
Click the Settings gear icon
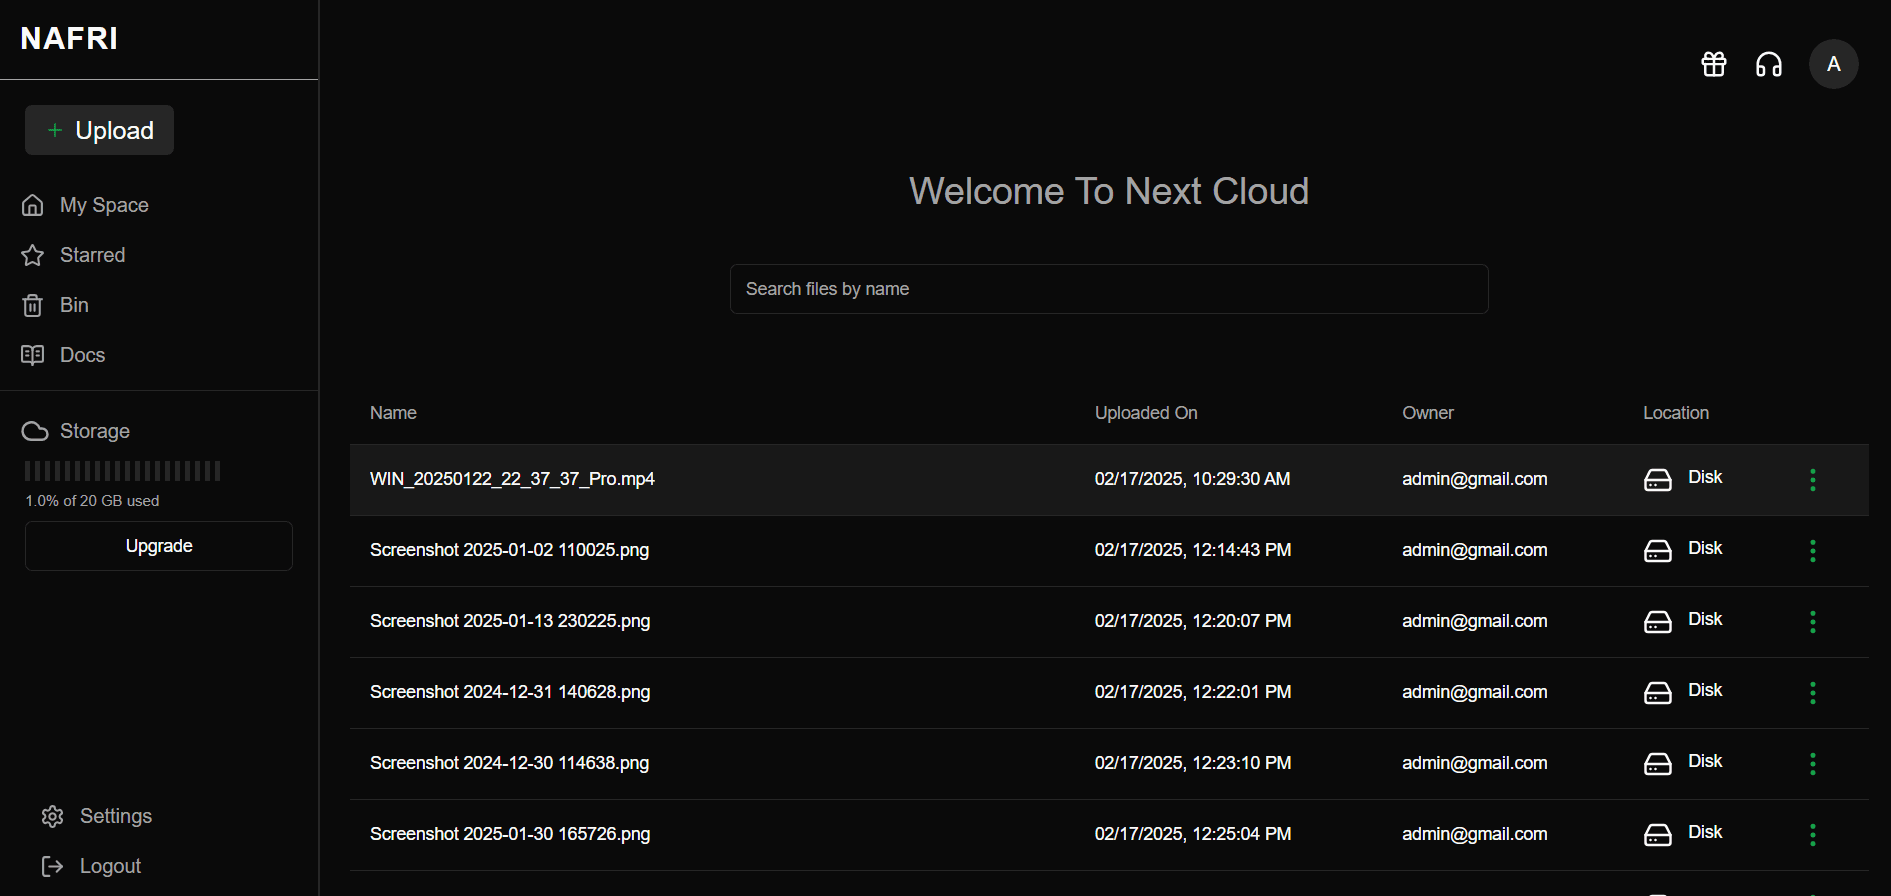(x=53, y=816)
